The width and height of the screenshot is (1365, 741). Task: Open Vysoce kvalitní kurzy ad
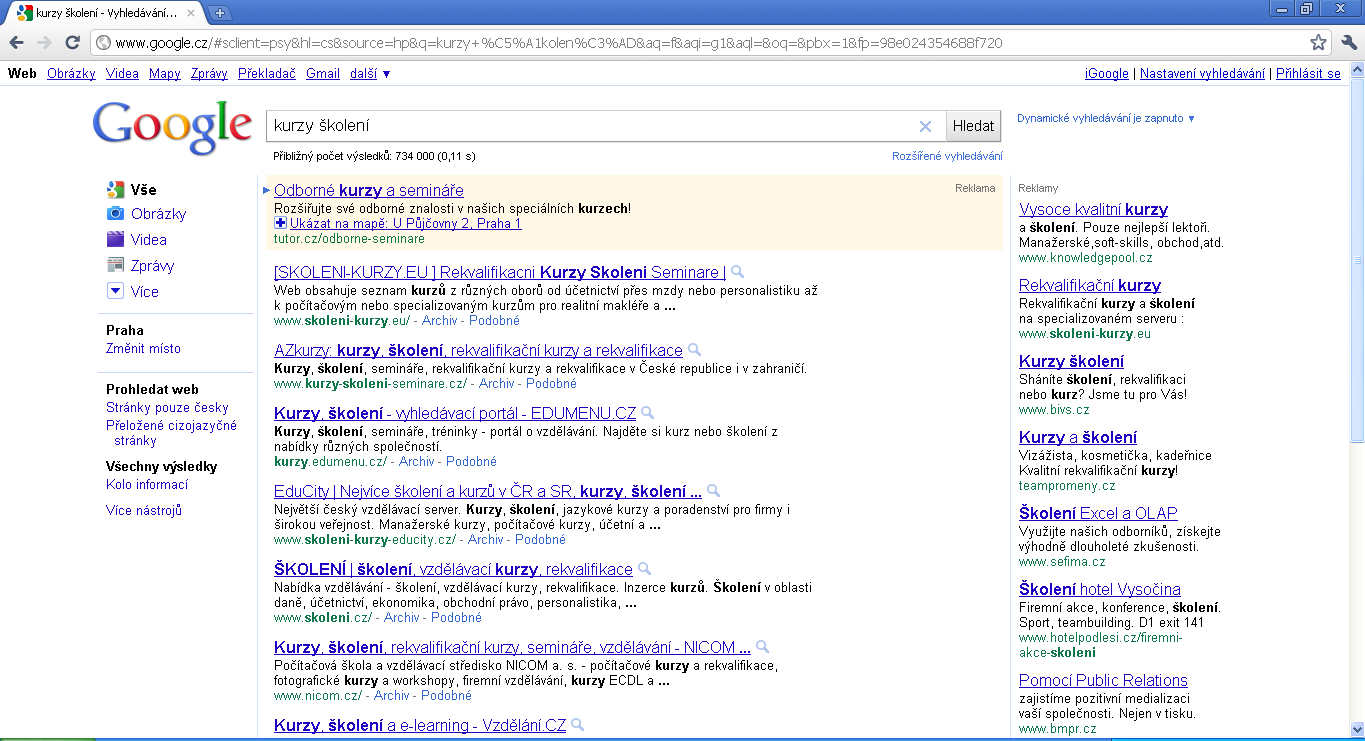click(x=1093, y=209)
